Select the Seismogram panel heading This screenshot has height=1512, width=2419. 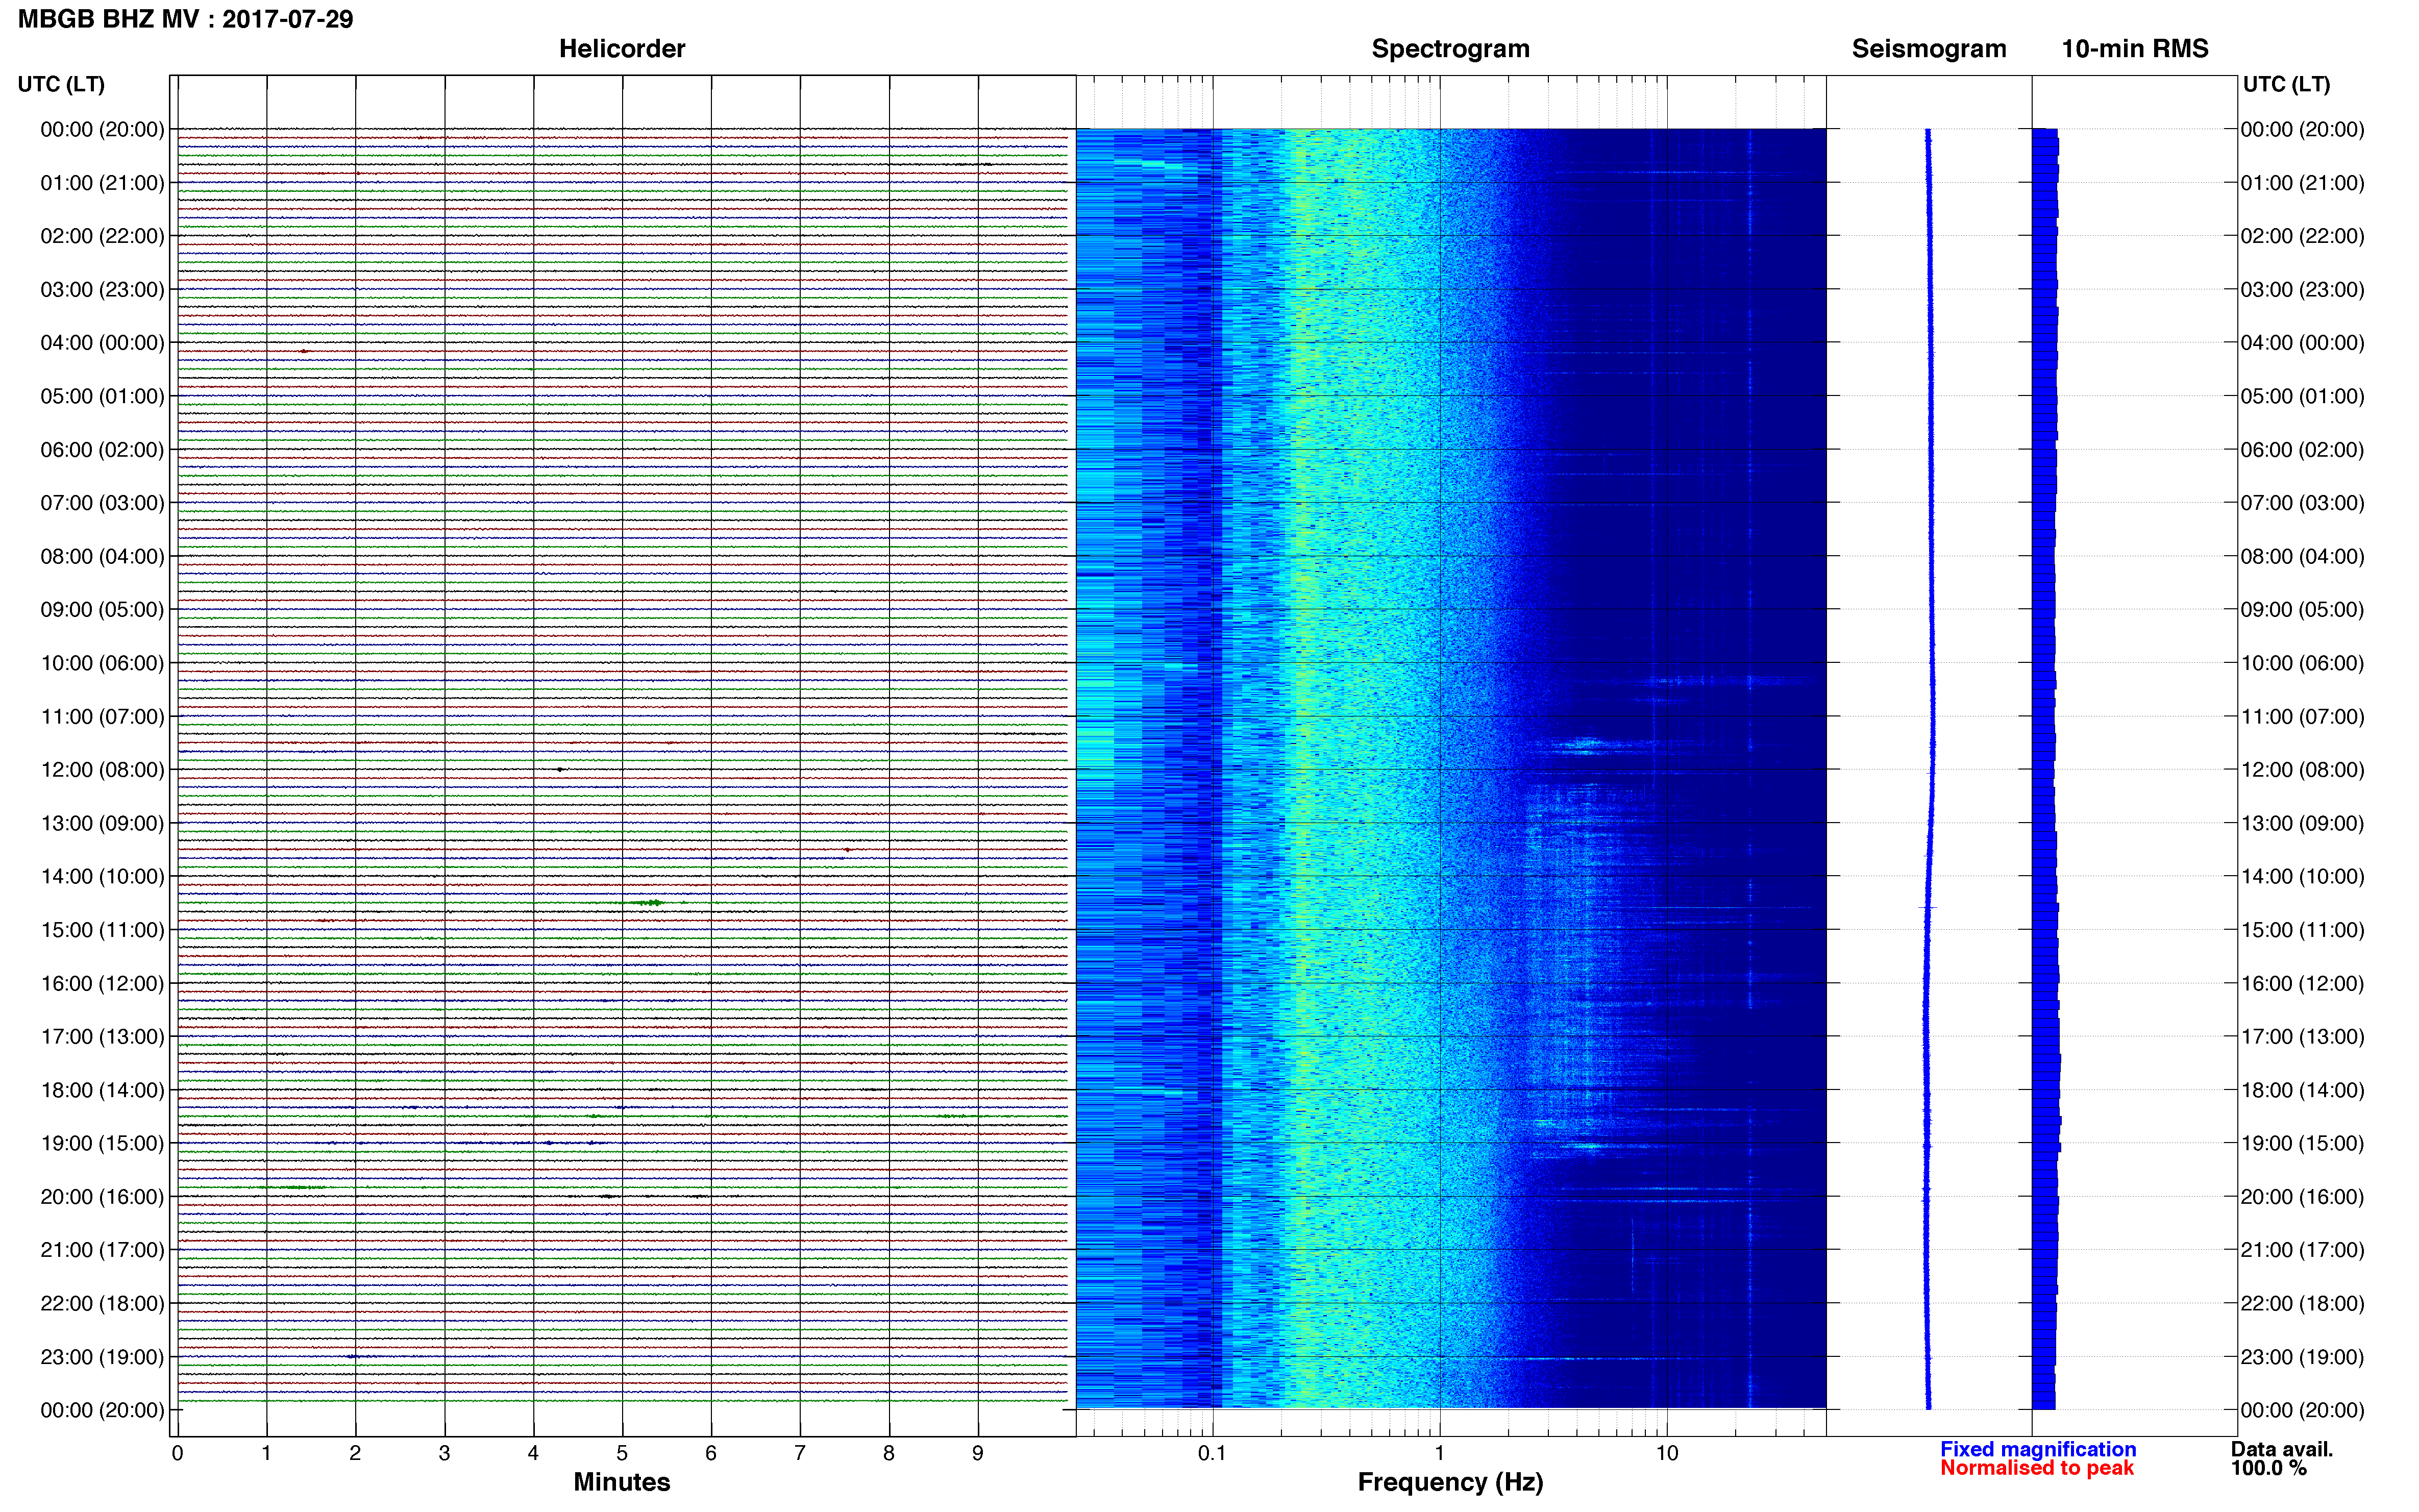[1928, 48]
